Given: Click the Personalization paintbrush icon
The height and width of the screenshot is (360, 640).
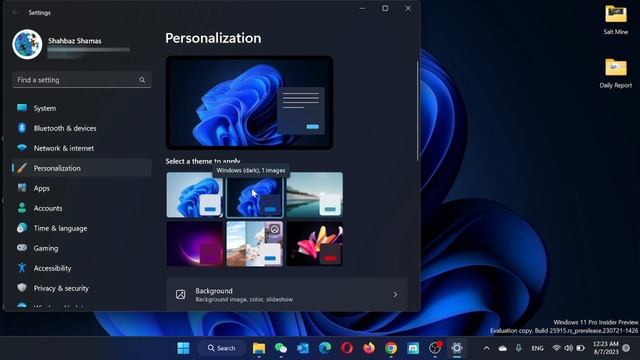Looking at the screenshot, I should [22, 168].
